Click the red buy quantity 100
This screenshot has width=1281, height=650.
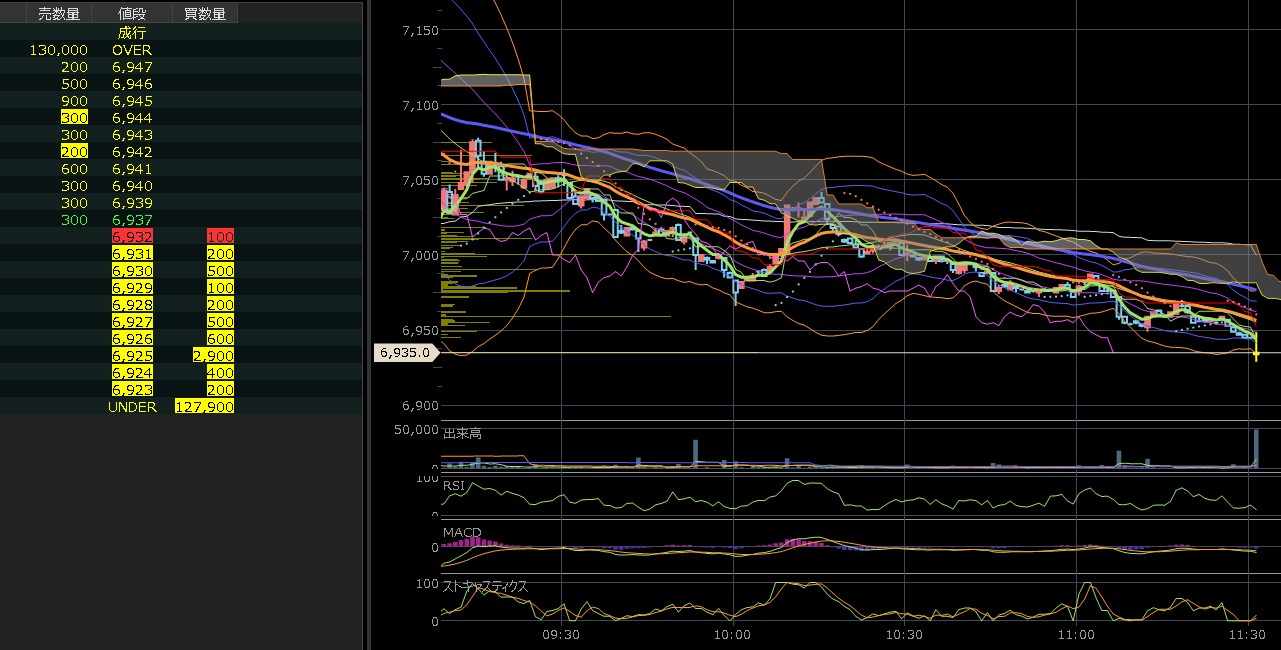tap(220, 237)
